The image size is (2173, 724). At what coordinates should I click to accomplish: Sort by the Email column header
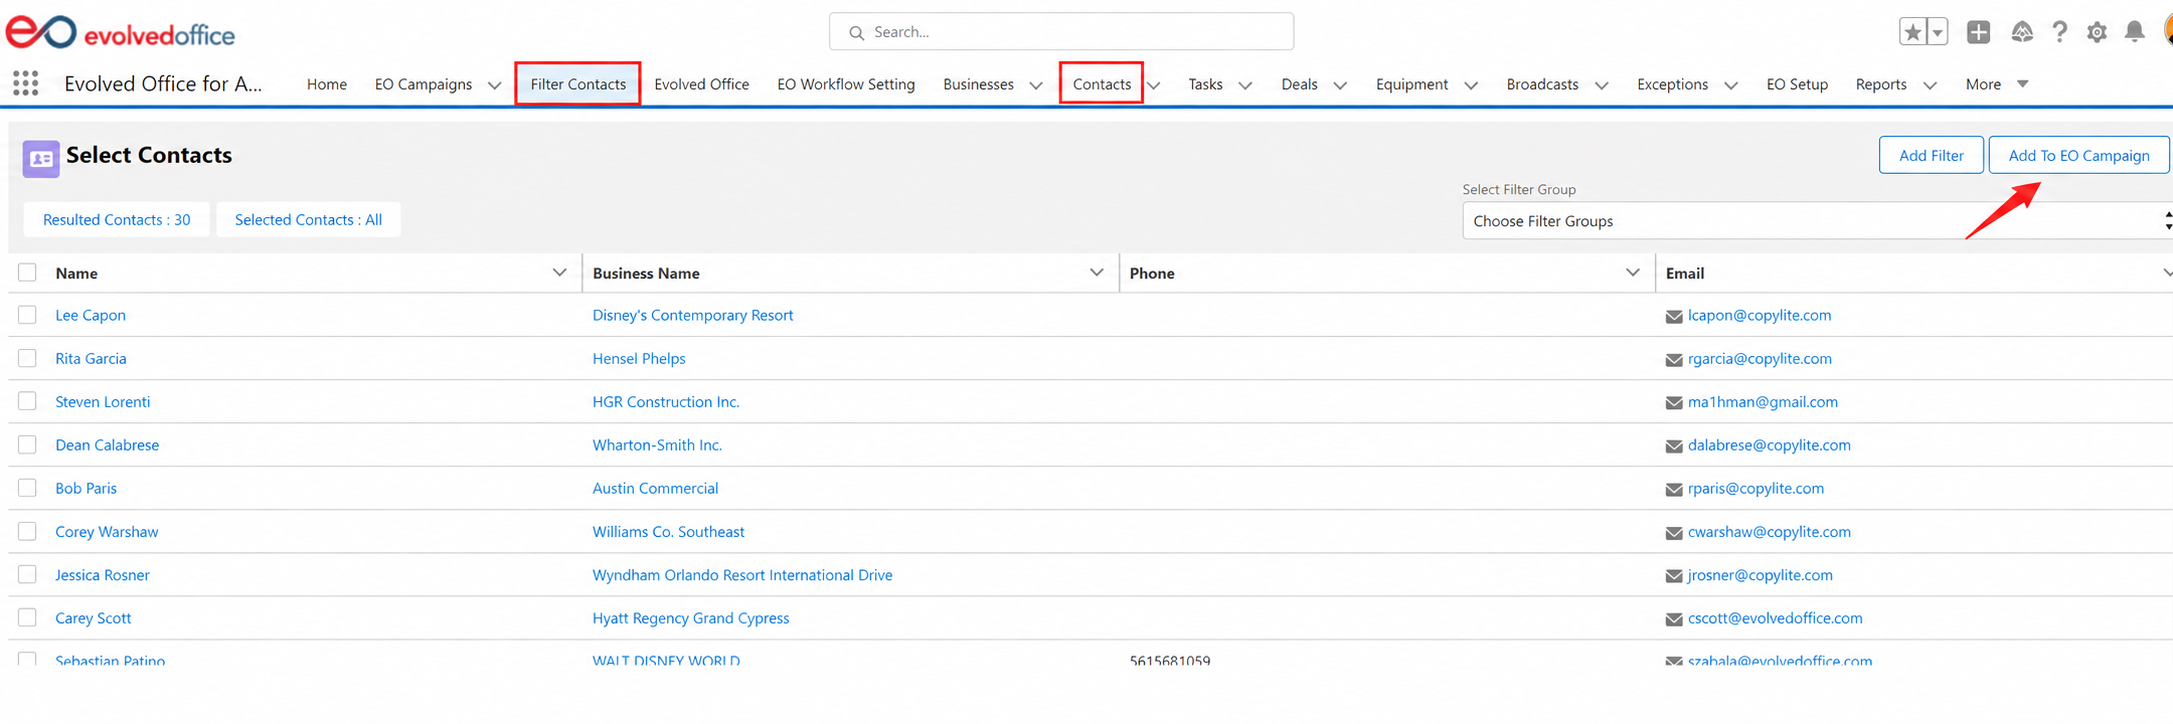pyautogui.click(x=1685, y=273)
